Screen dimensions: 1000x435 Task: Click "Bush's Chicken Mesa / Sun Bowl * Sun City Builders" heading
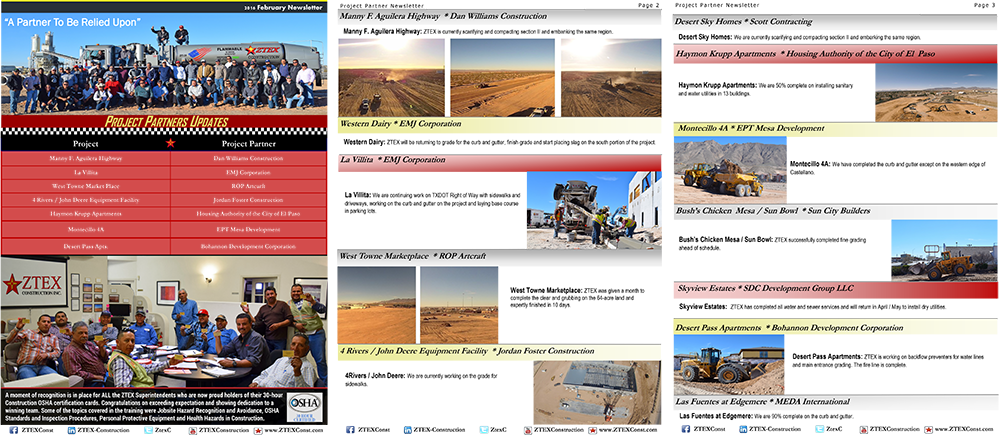pos(774,210)
